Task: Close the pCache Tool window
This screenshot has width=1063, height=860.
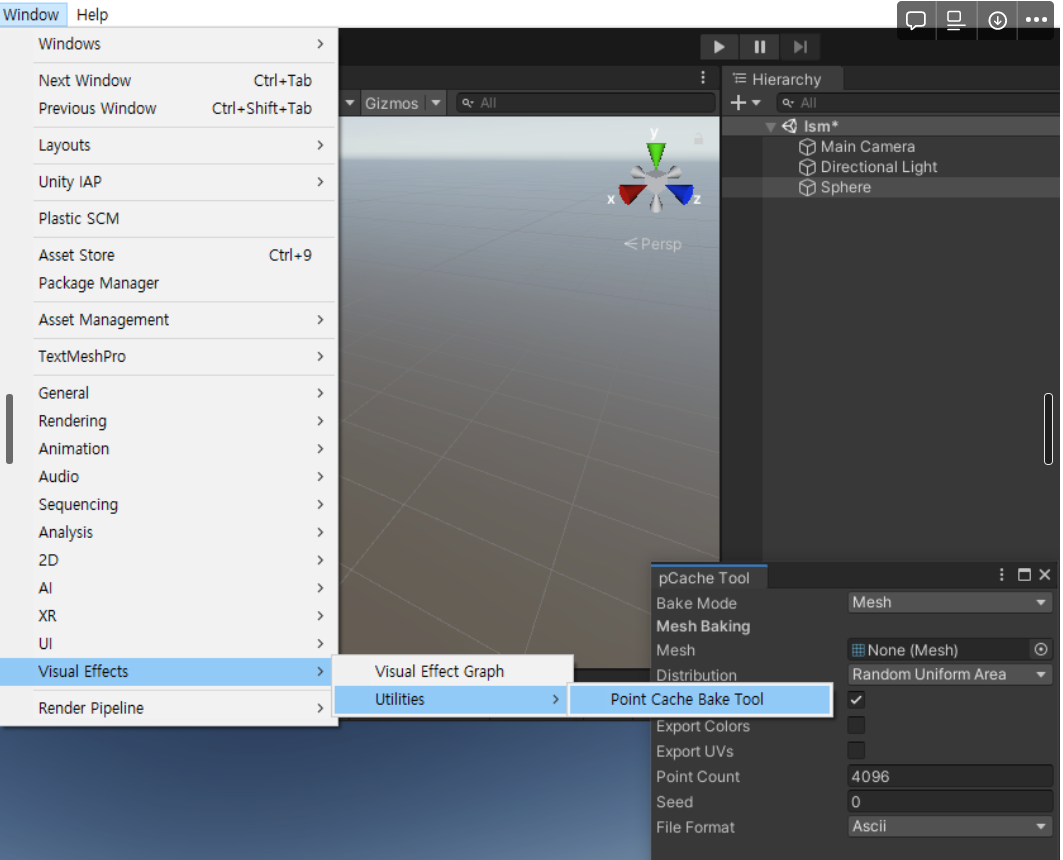Action: [x=1045, y=575]
